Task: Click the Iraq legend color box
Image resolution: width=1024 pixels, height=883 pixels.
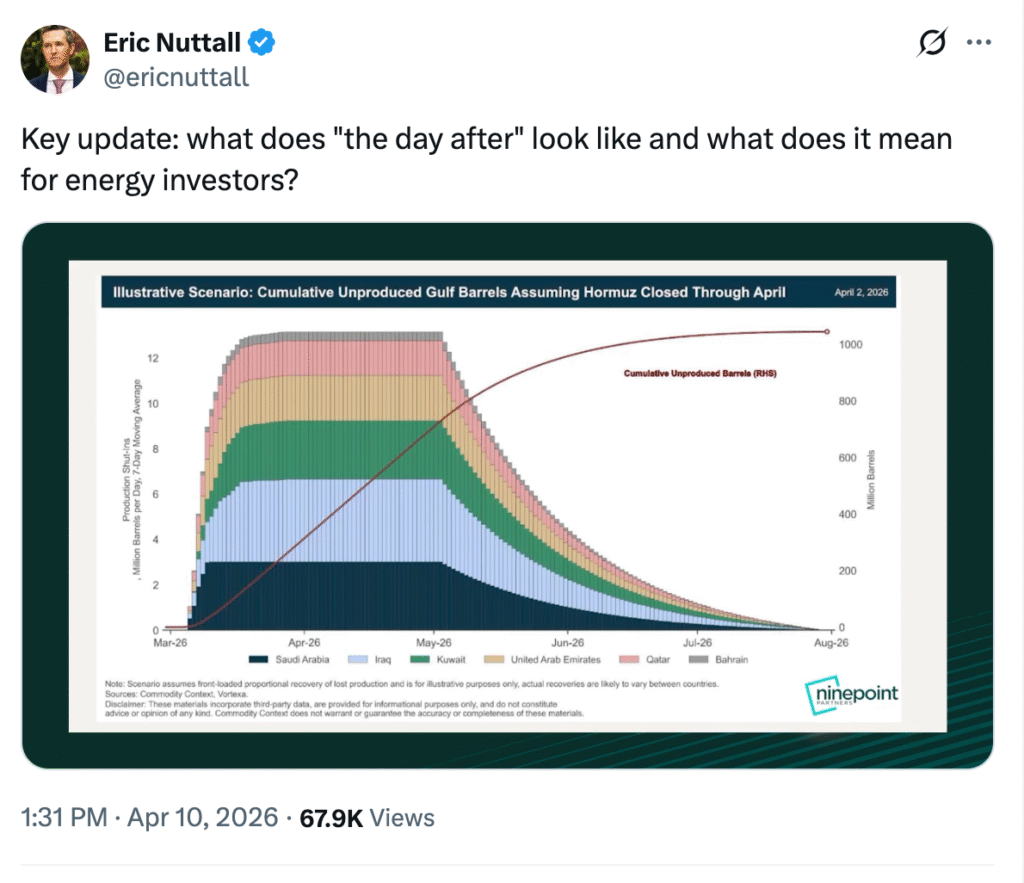Action: tap(357, 660)
